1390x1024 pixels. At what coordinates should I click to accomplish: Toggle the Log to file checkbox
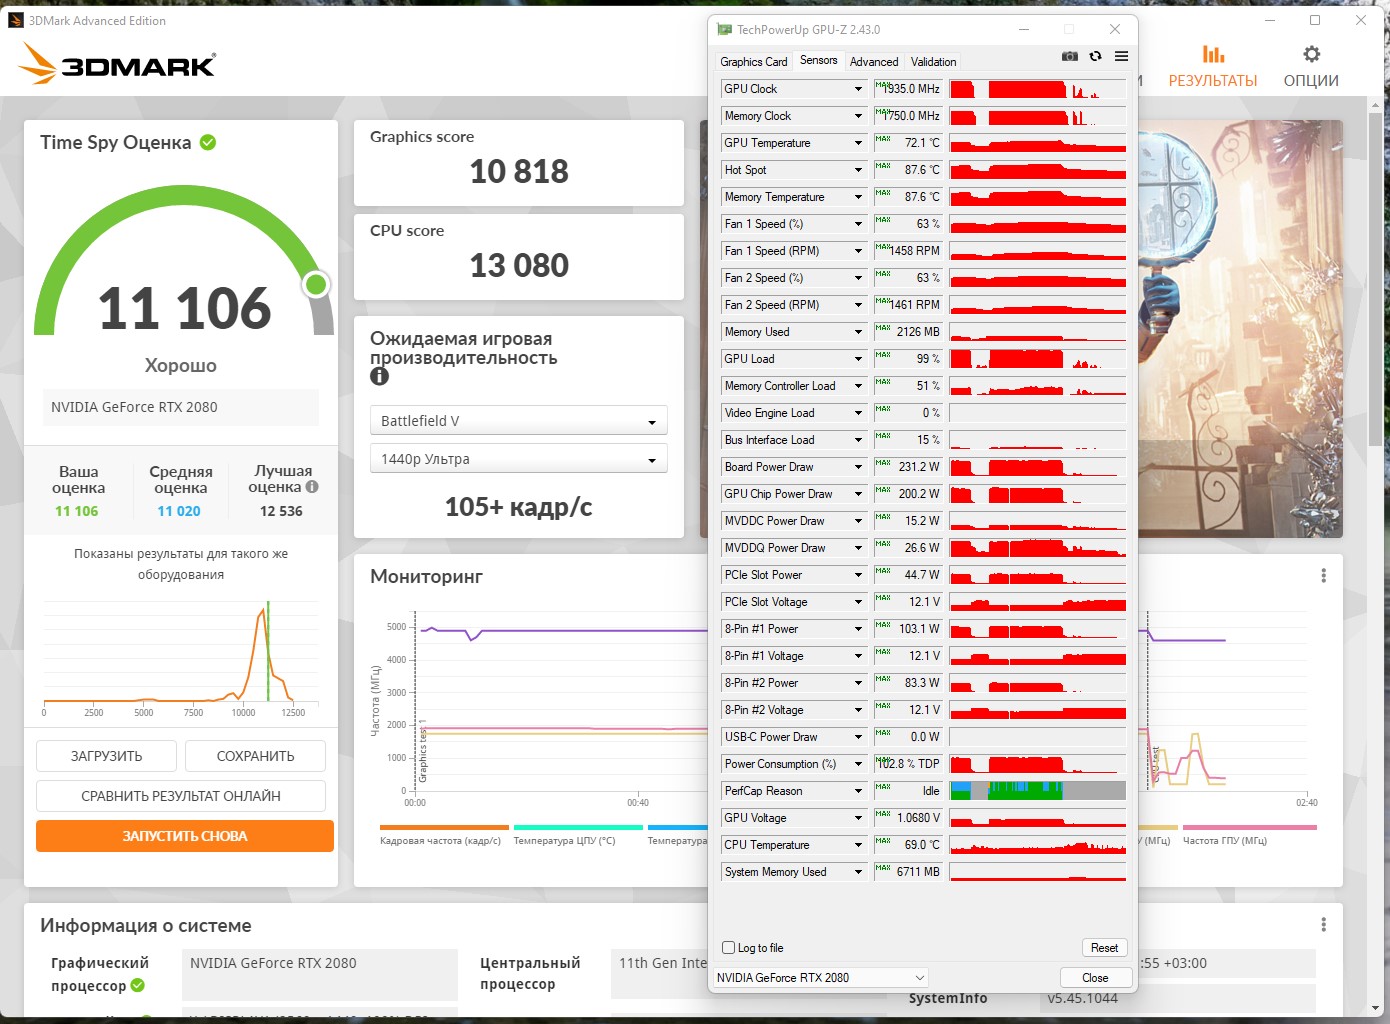point(728,948)
